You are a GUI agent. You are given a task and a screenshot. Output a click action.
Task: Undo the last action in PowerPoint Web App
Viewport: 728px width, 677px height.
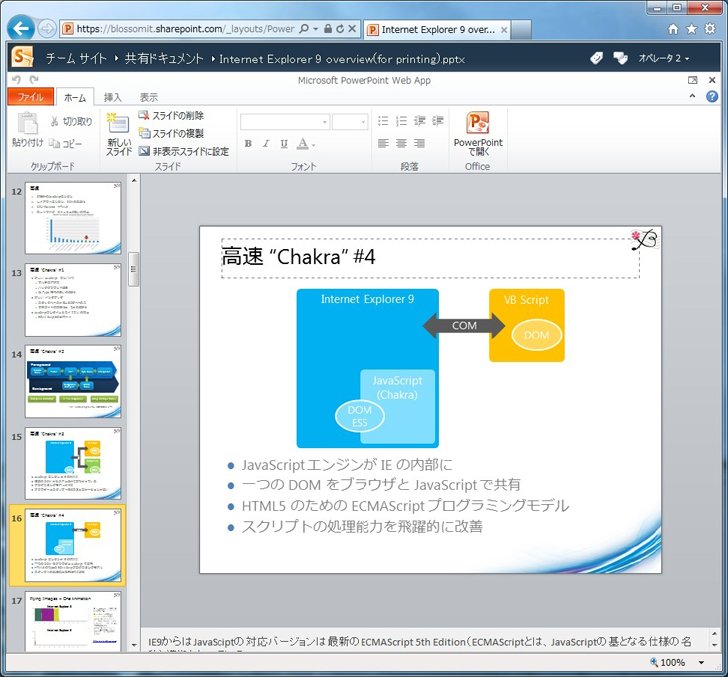coord(17,80)
